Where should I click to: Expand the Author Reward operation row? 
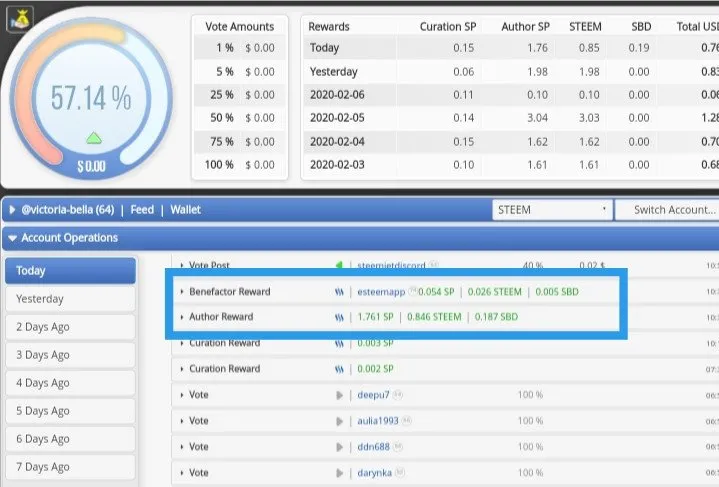(x=182, y=317)
